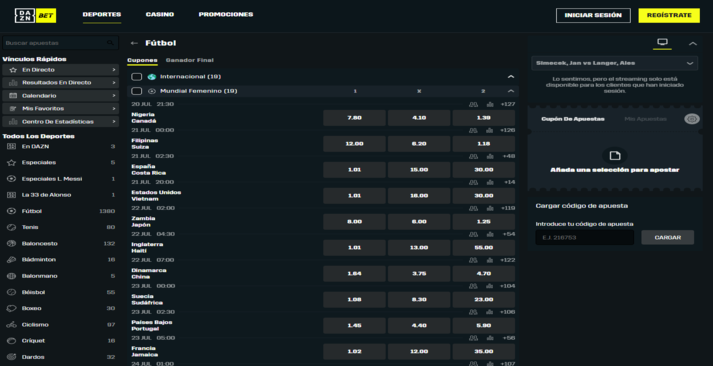
Task: Click the Béisbol icon in the sidebar
Action: tap(11, 292)
